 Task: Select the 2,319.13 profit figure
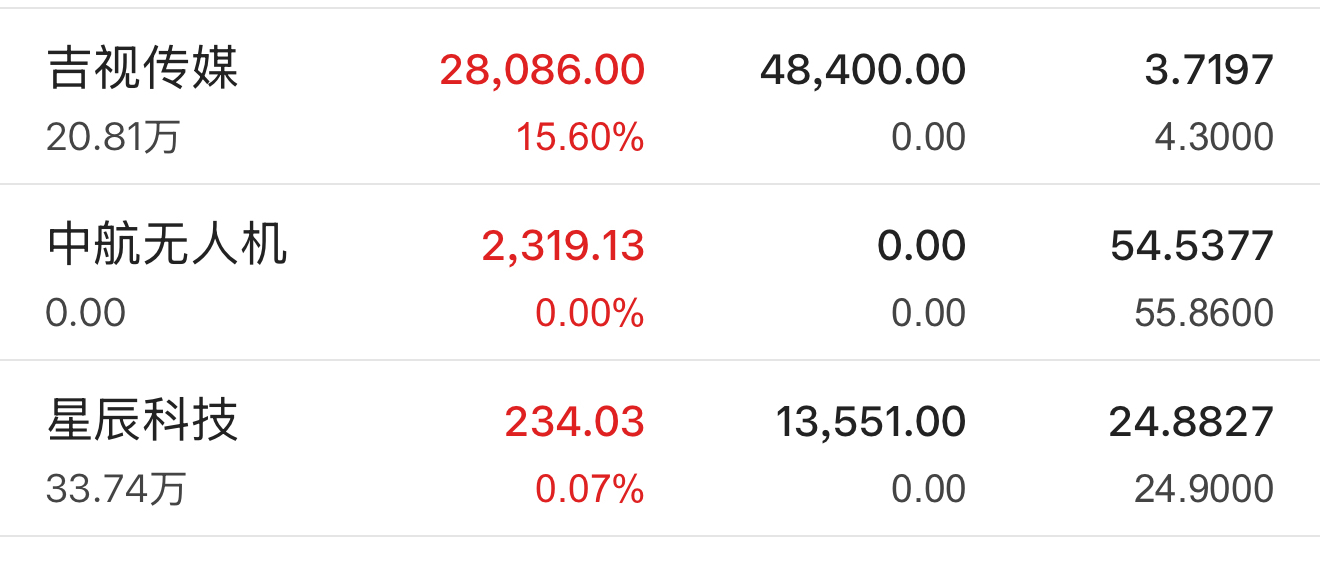pyautogui.click(x=563, y=247)
